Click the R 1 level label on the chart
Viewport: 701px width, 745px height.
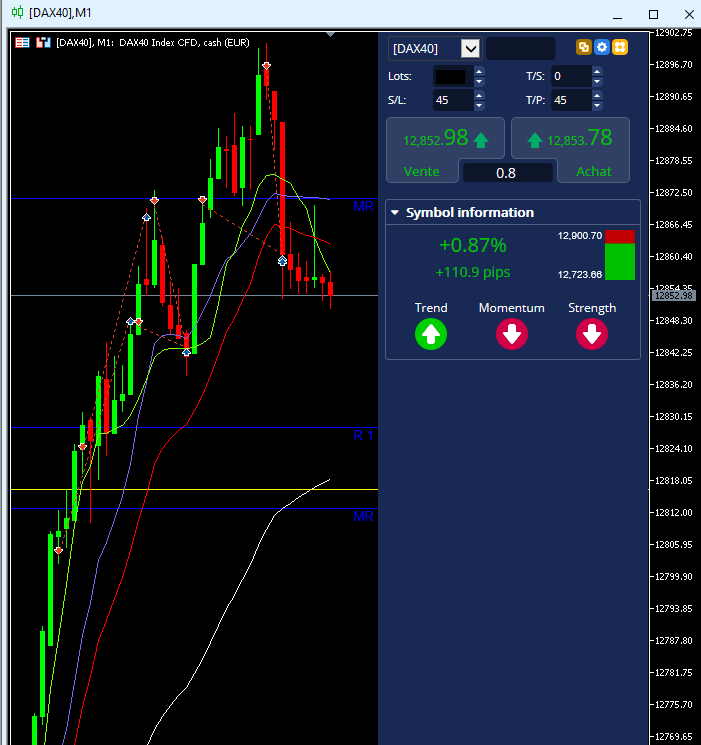[x=364, y=435]
